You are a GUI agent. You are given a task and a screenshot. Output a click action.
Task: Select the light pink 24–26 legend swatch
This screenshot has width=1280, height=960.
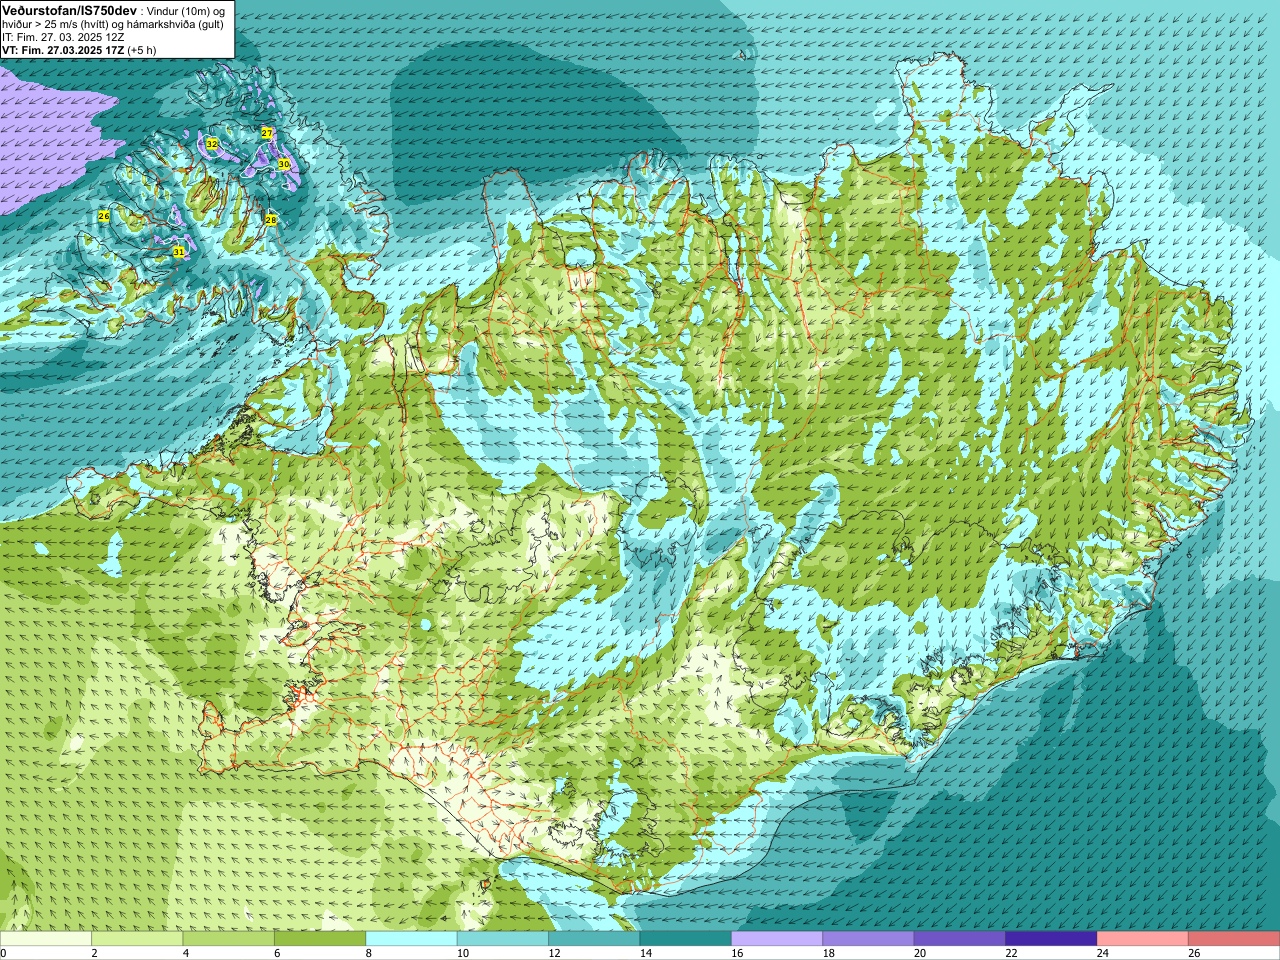tap(1142, 939)
